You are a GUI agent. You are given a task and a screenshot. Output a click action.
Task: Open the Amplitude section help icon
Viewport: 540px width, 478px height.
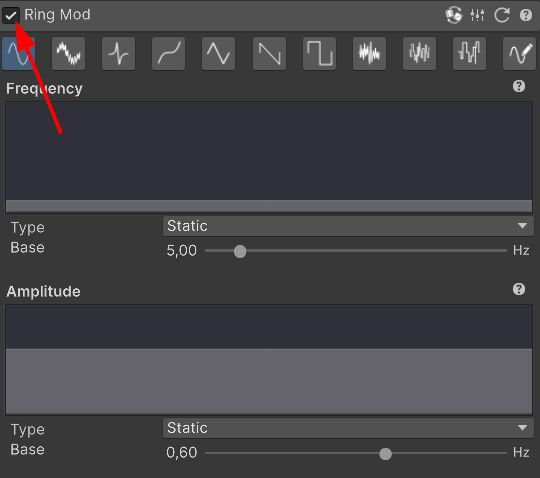point(519,289)
